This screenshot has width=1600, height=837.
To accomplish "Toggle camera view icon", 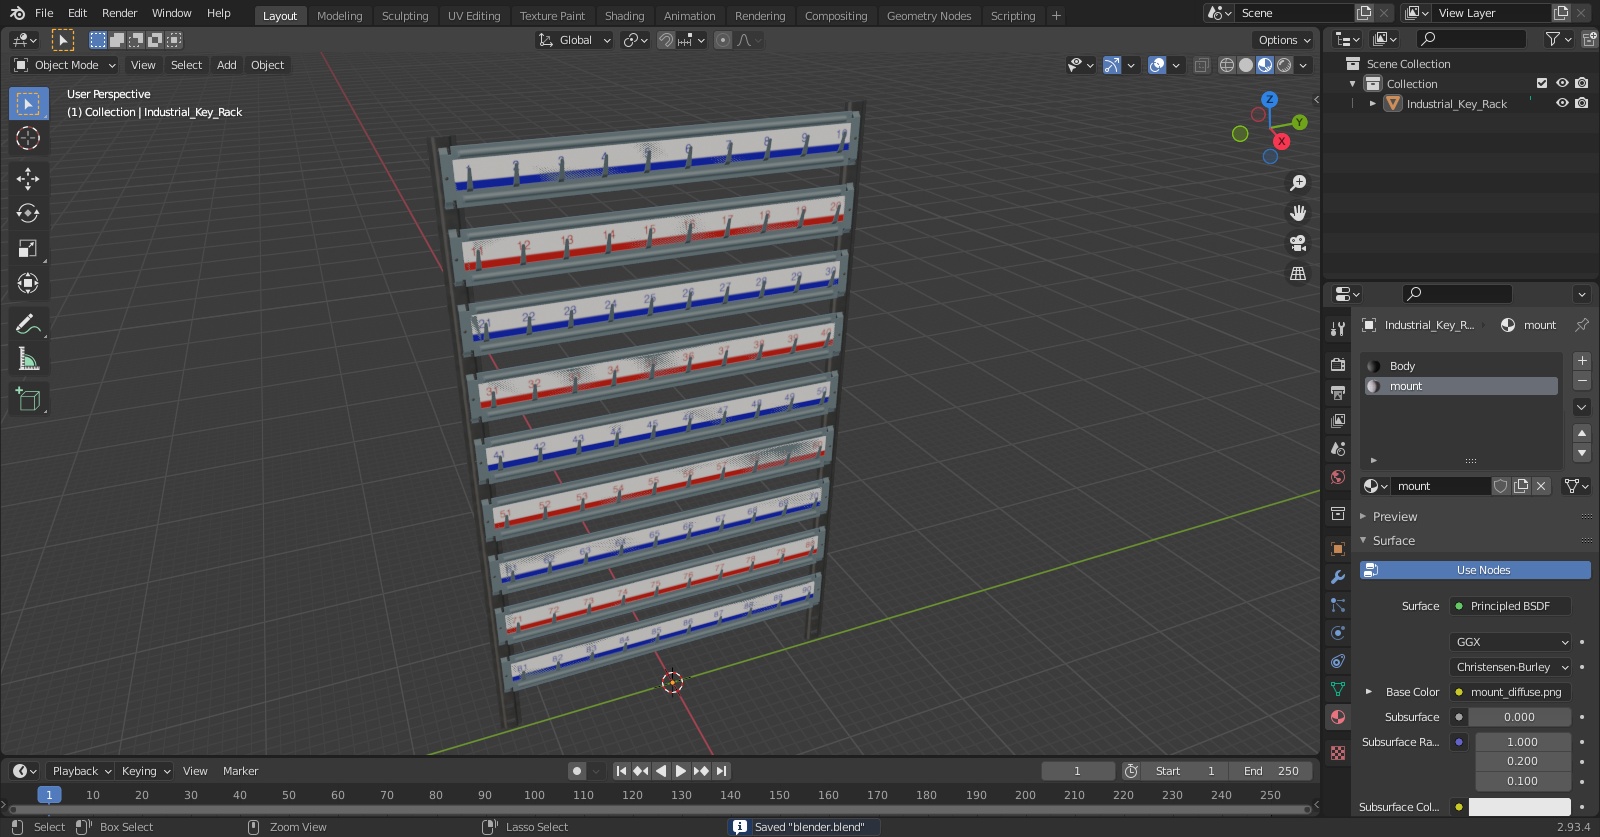I will point(1298,243).
